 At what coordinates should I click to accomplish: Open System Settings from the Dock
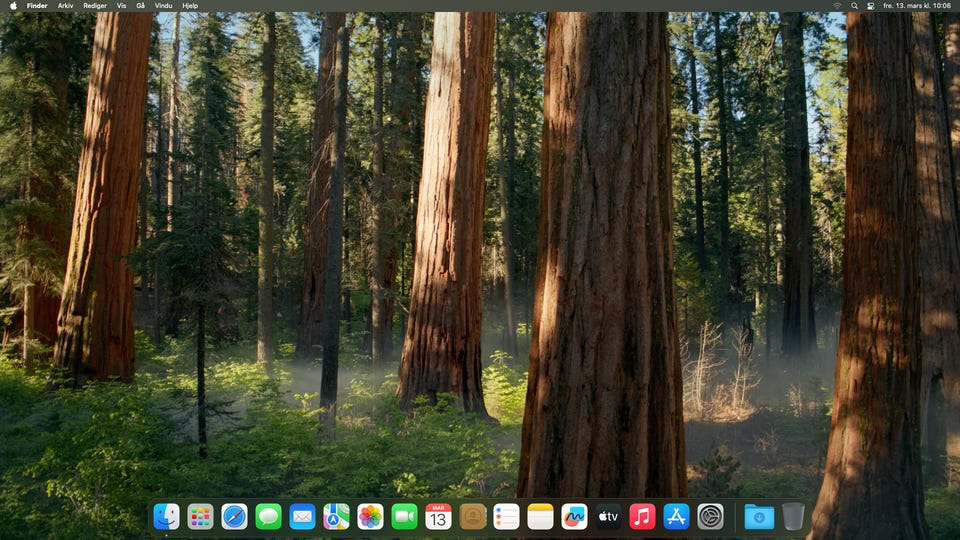(x=710, y=516)
